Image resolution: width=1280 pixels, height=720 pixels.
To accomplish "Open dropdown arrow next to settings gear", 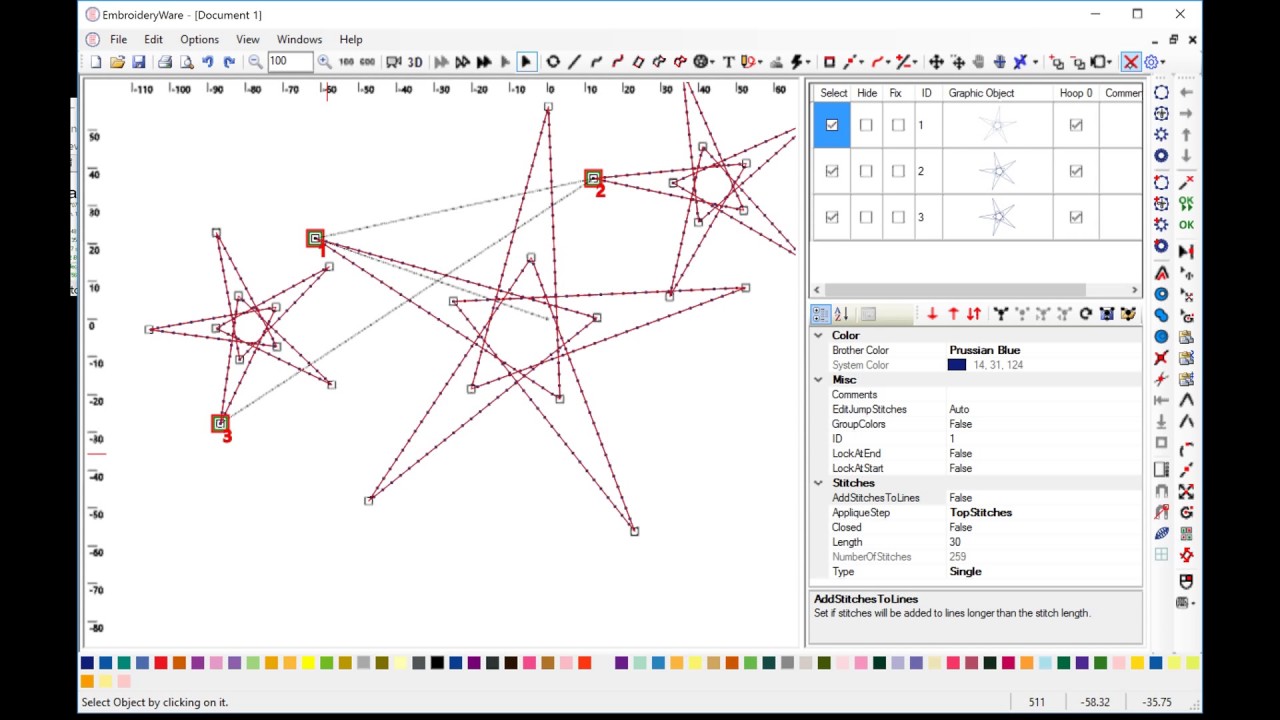I will pyautogui.click(x=1162, y=62).
